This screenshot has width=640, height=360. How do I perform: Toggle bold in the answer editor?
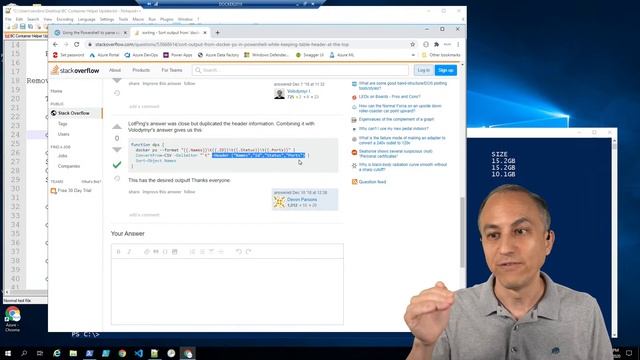tap(119, 252)
